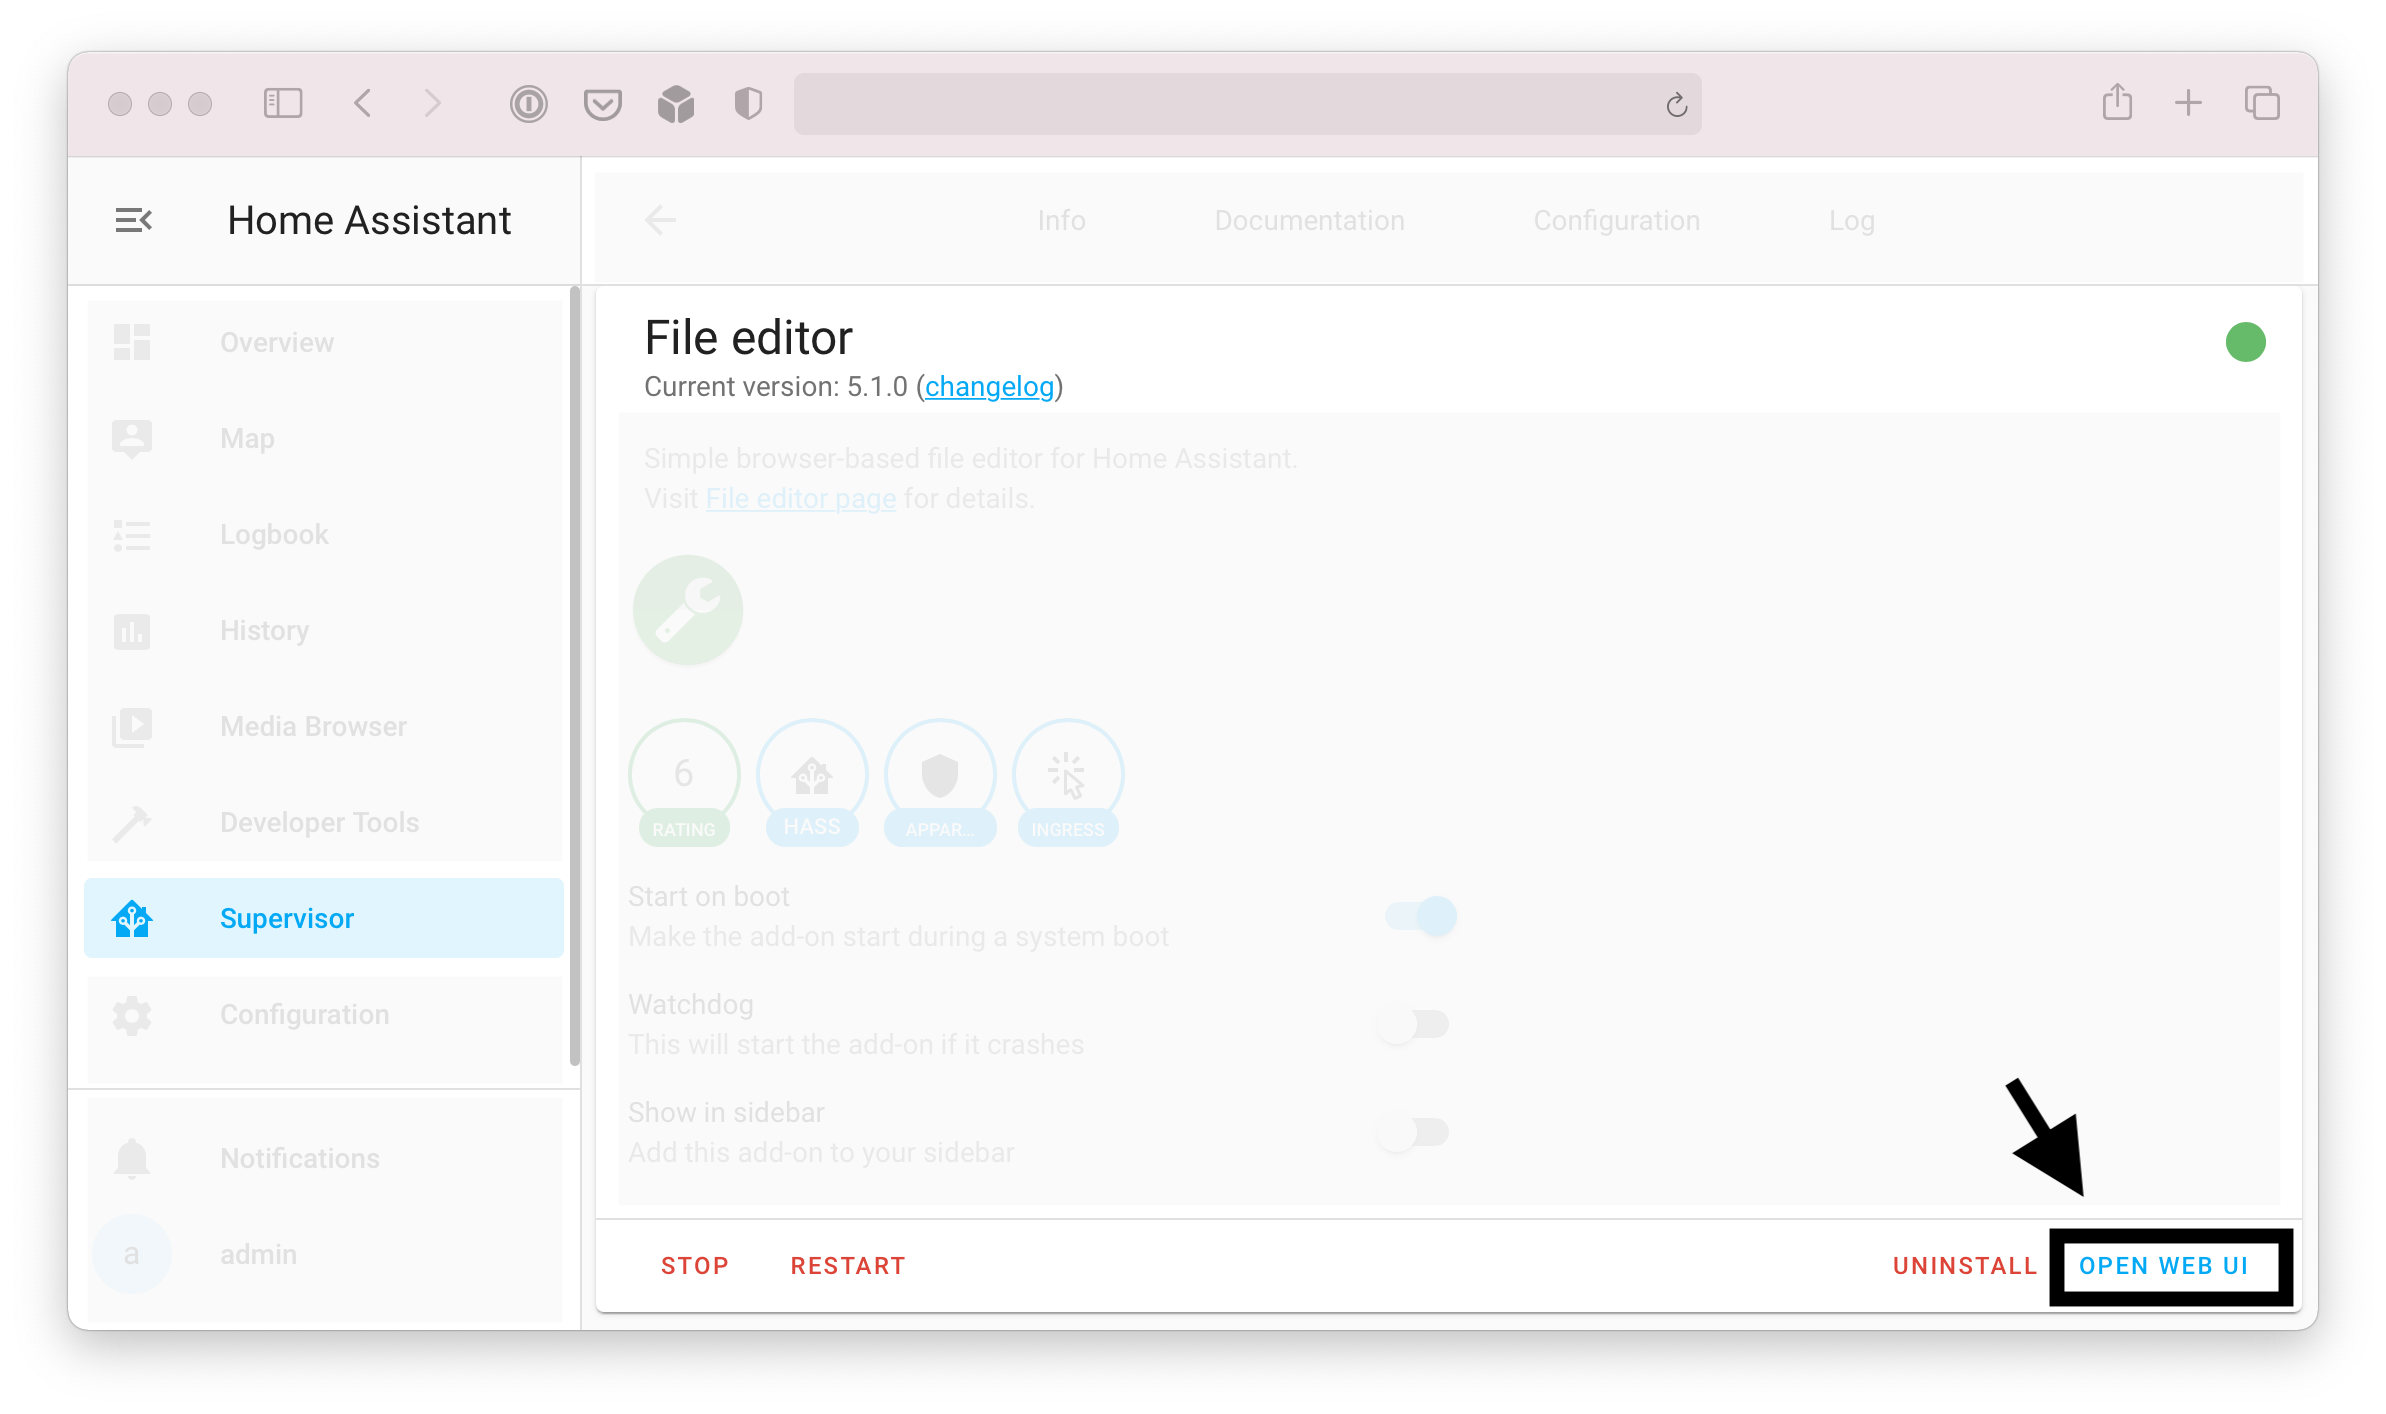Go back using add-on back arrow
This screenshot has height=1414, width=2386.
[x=660, y=220]
